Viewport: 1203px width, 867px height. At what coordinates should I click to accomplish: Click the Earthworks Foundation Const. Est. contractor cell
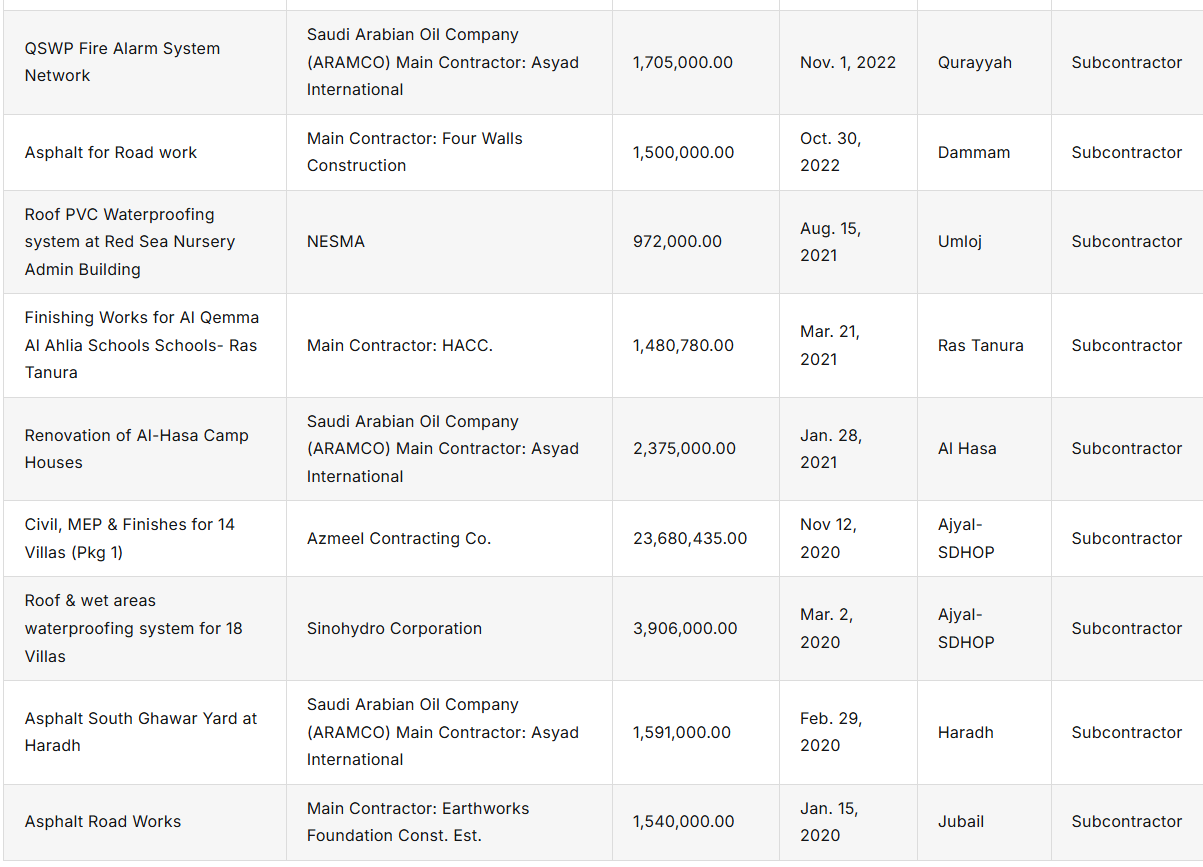(x=418, y=821)
